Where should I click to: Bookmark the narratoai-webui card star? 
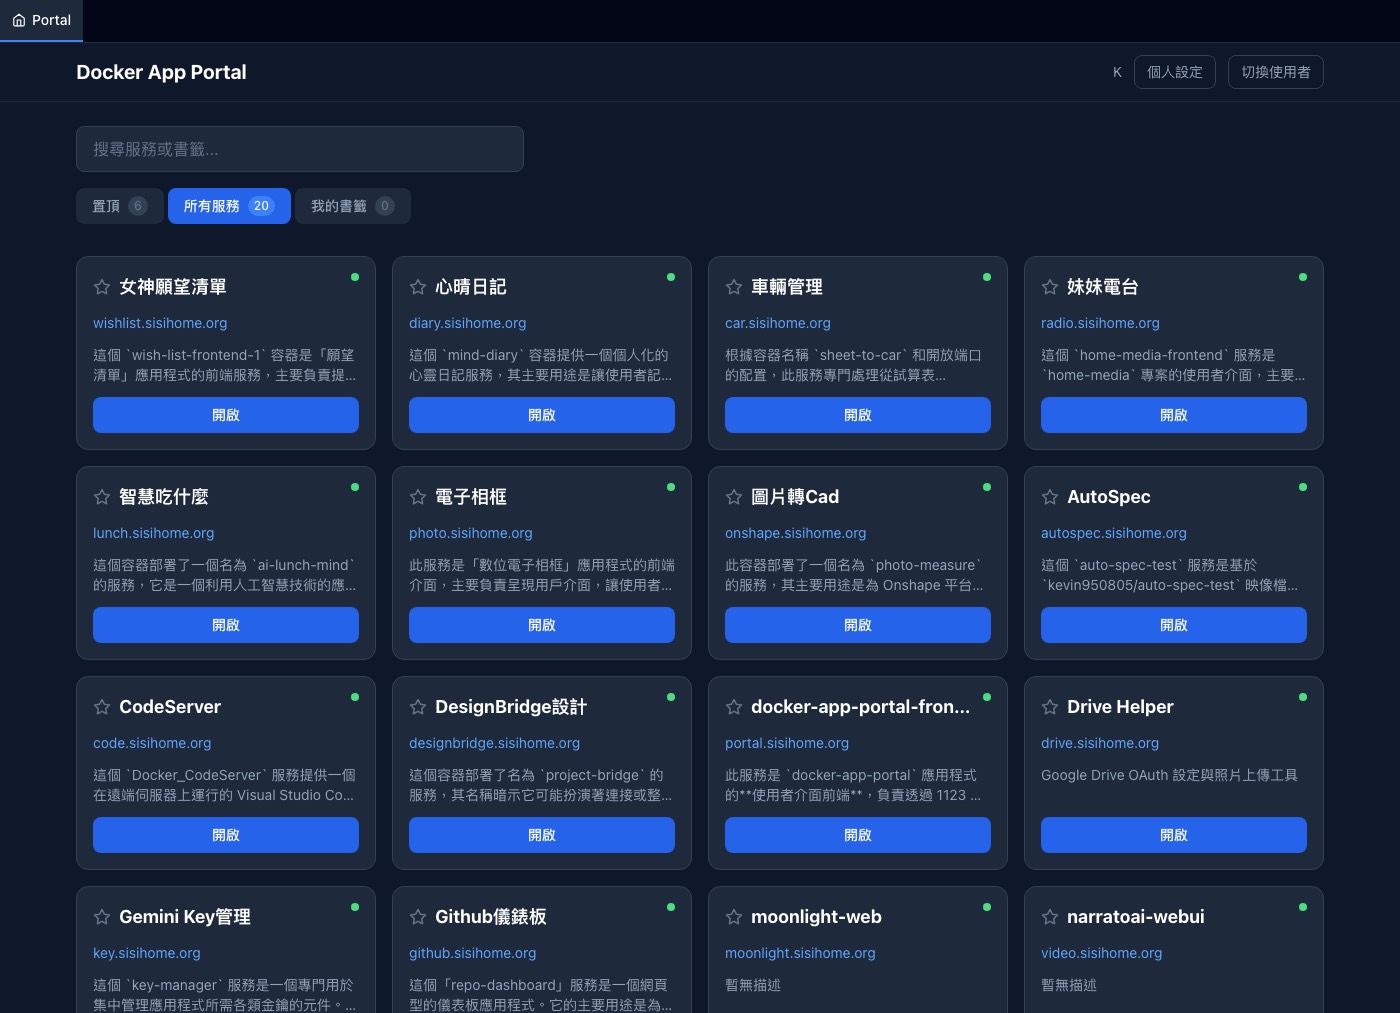1050,917
